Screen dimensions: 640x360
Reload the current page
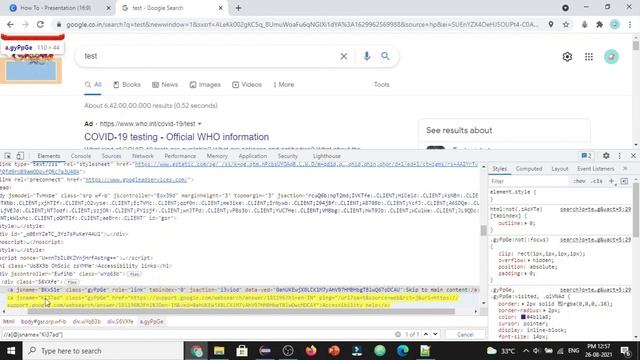click(40, 24)
